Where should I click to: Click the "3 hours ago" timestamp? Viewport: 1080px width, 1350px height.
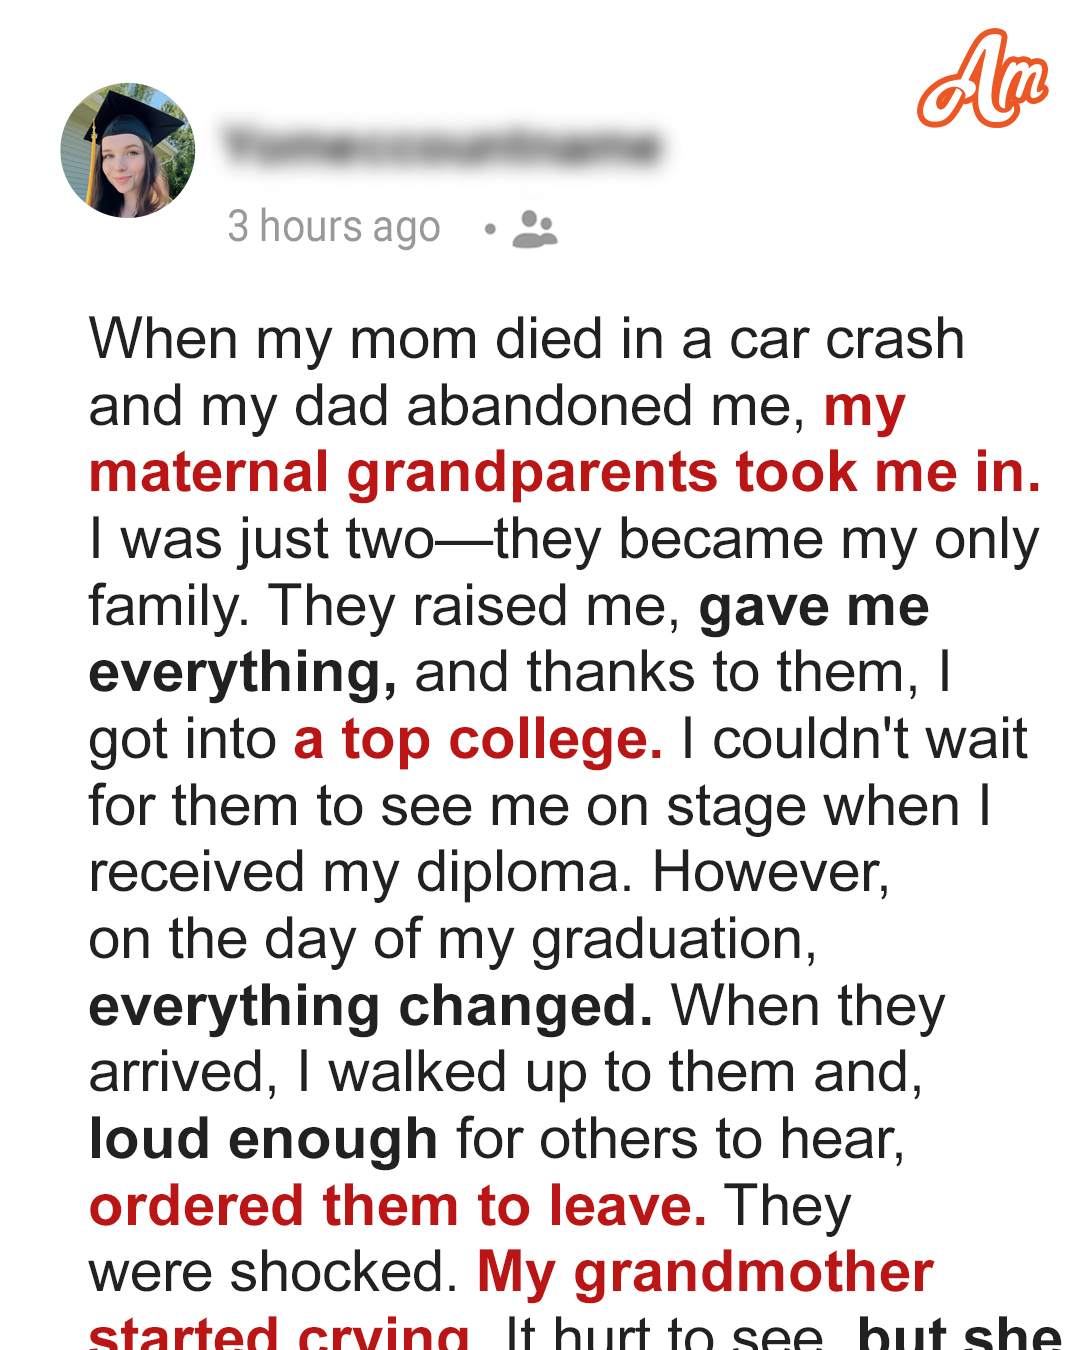334,227
